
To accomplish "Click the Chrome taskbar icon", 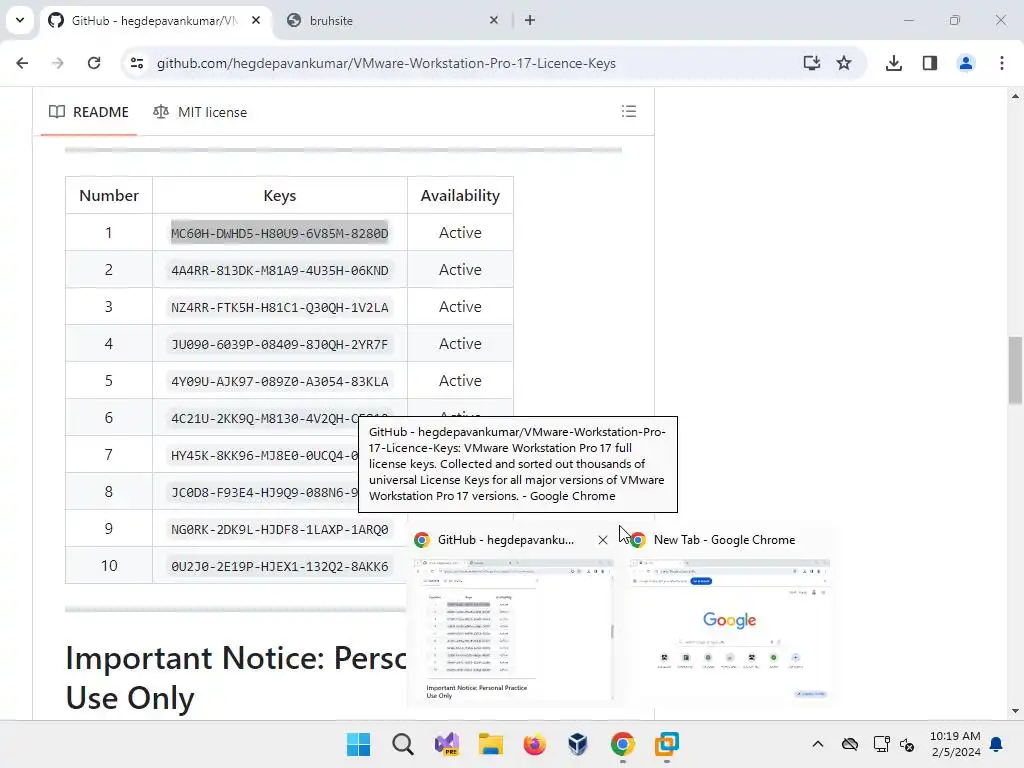I will tap(622, 744).
